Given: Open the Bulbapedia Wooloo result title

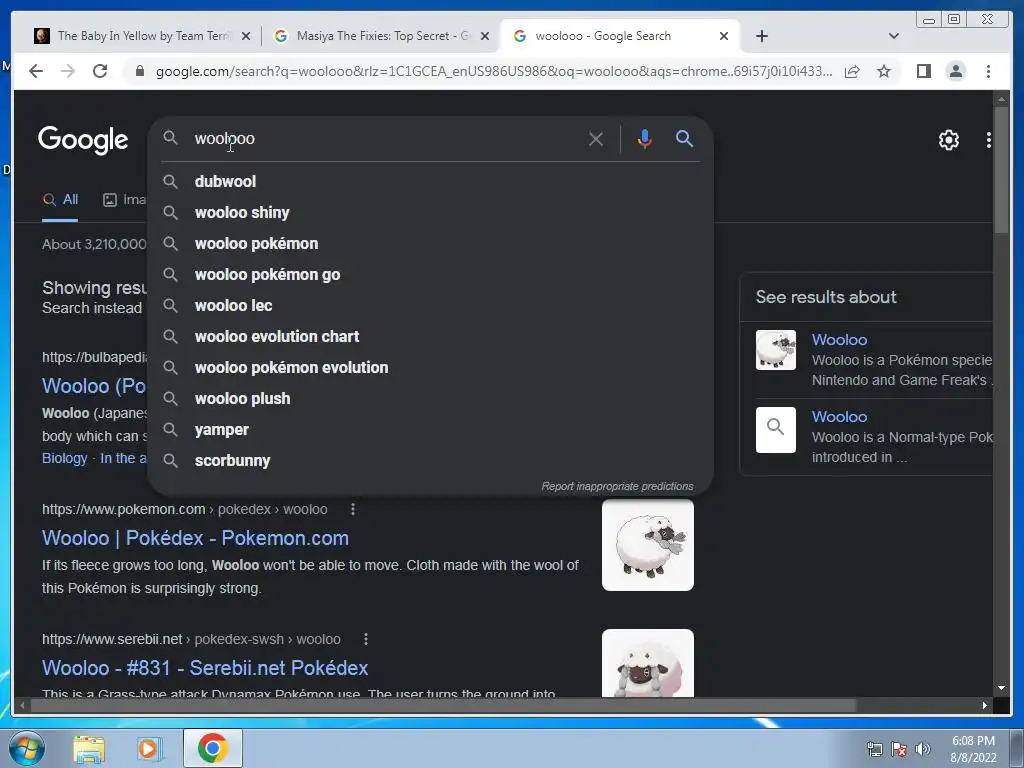Looking at the screenshot, I should (94, 386).
